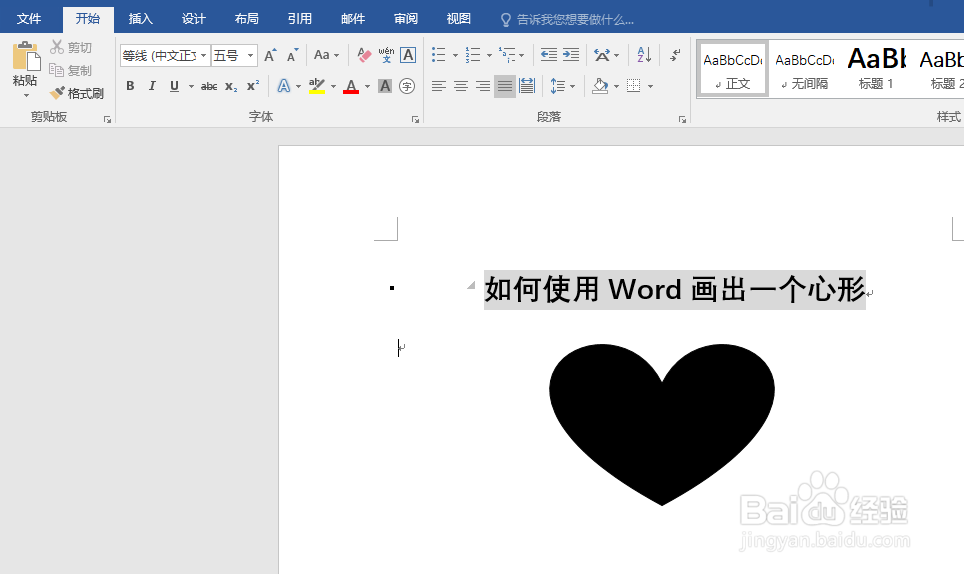Activate the Format Painter brush
Viewport: 964px width, 574px height.
tap(77, 93)
